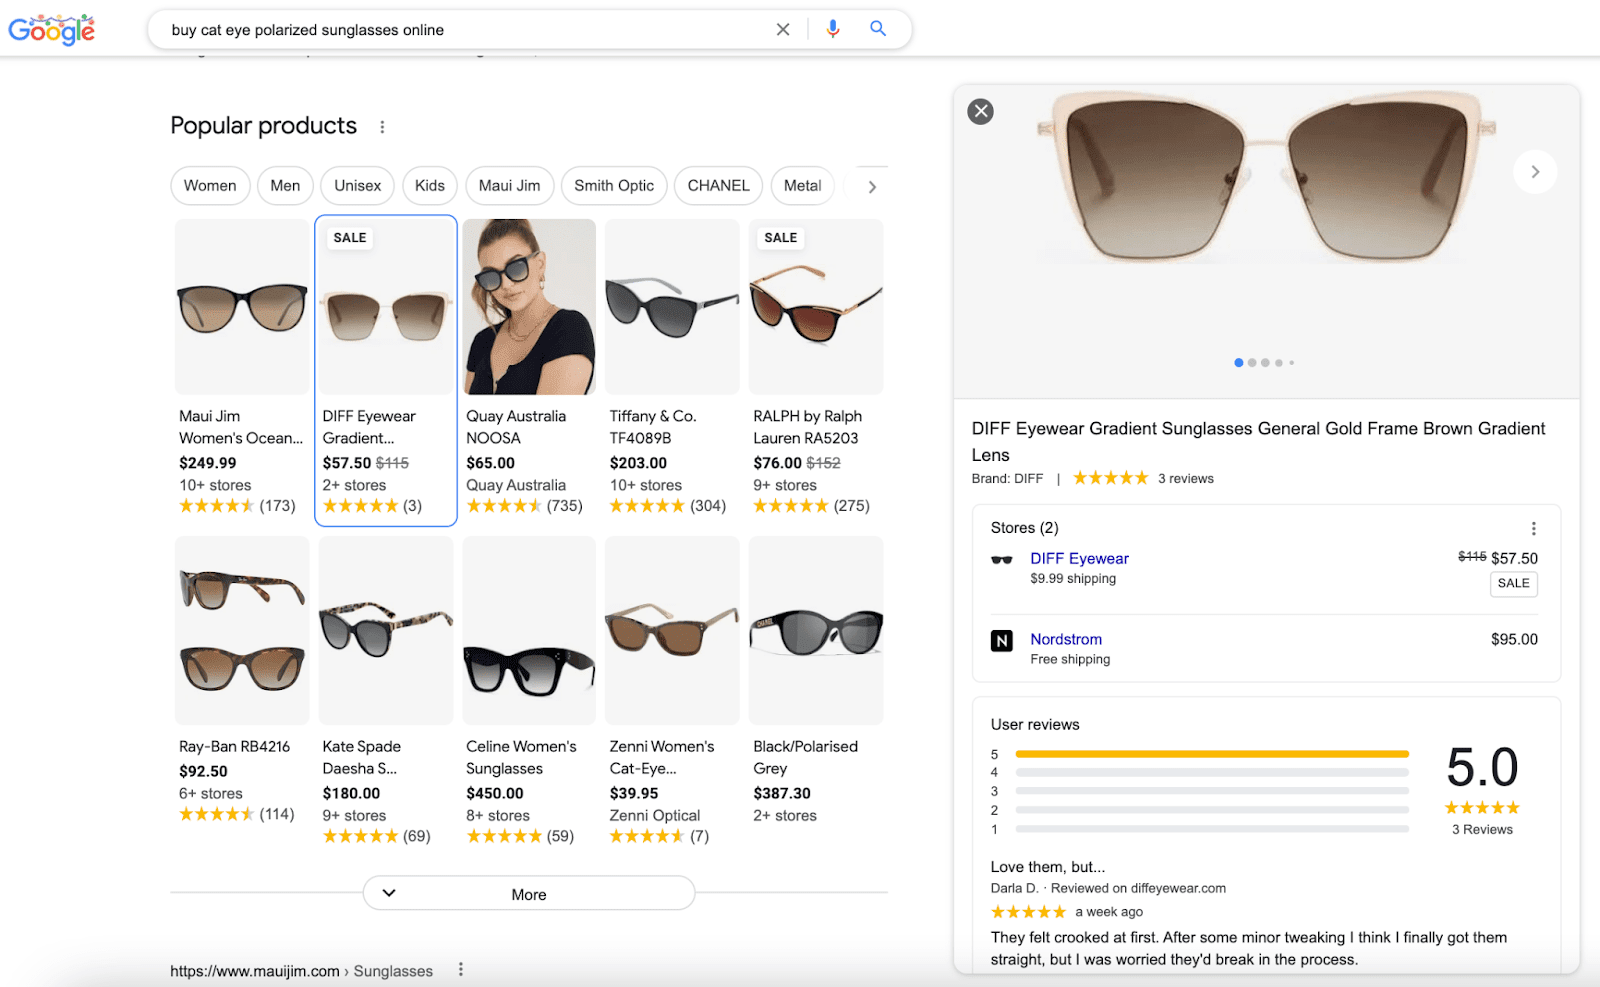Open Black/Polarised Grey product image

click(816, 630)
